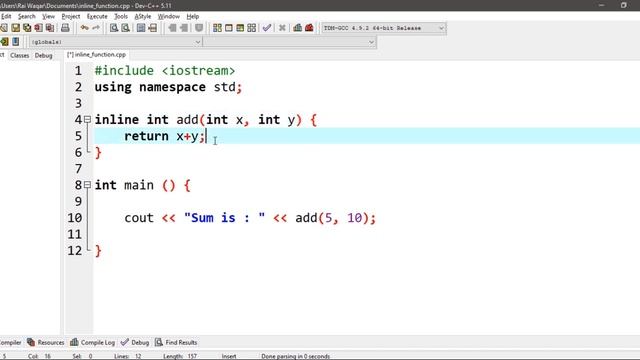Screen dimensions: 640x360
Task: Open the Search menu
Action: pyautogui.click(x=27, y=16)
